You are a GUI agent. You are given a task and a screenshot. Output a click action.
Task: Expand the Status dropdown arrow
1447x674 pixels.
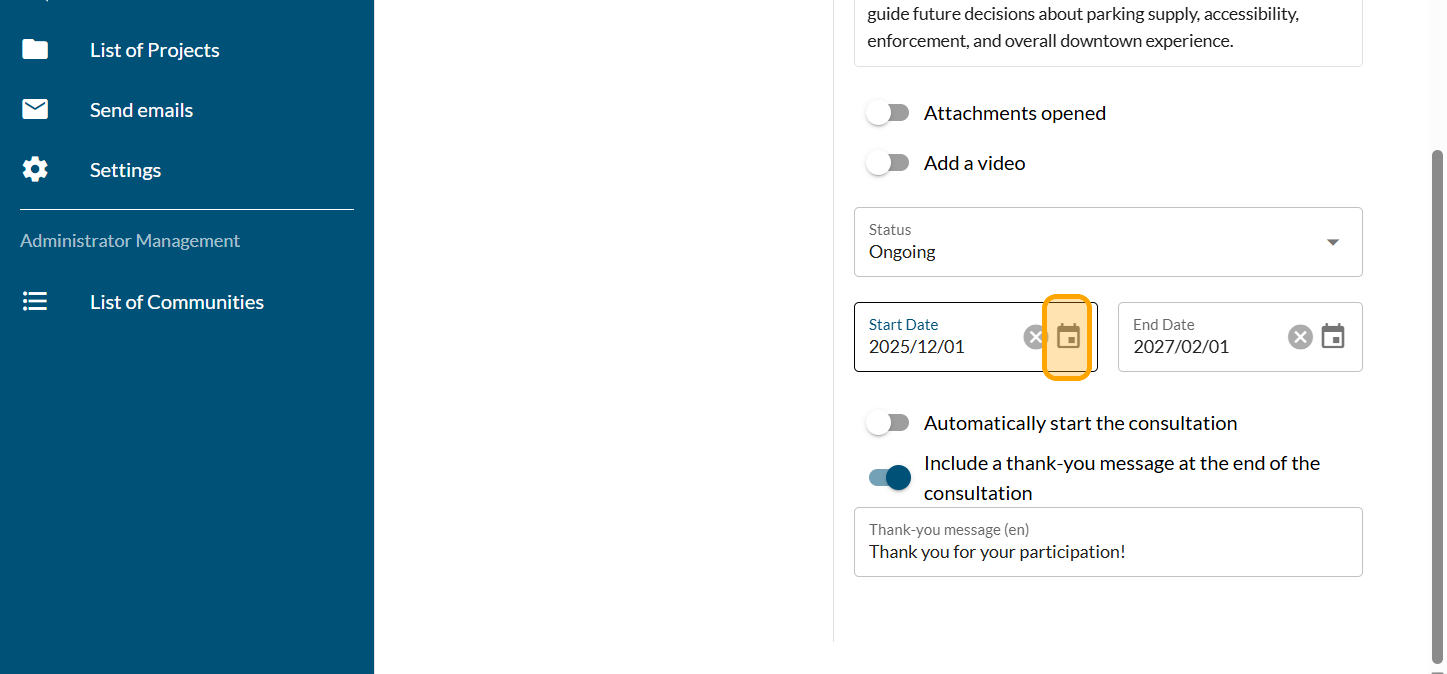pyautogui.click(x=1332, y=242)
